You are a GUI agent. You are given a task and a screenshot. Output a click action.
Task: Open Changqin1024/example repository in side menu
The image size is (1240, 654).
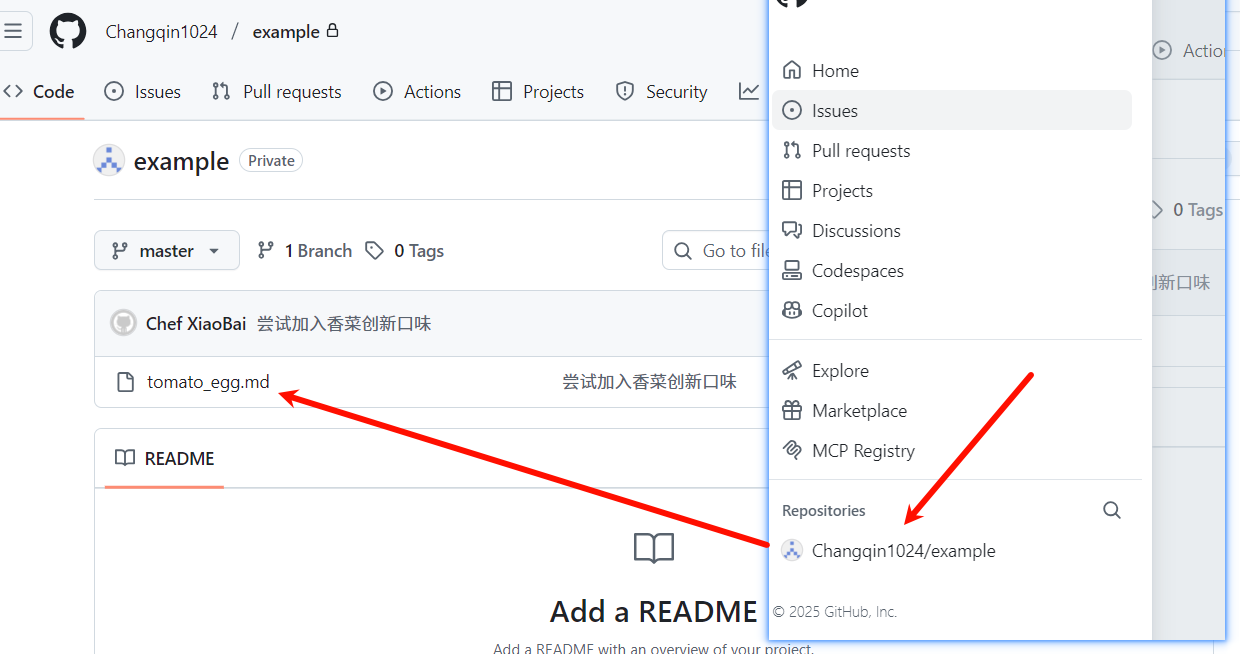(952, 551)
